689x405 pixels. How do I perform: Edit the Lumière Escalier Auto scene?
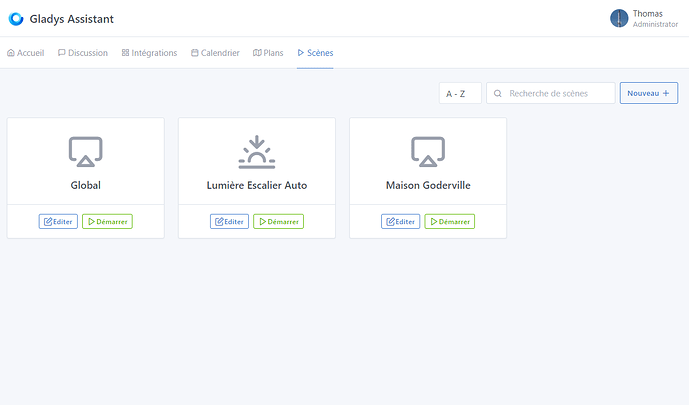click(229, 221)
